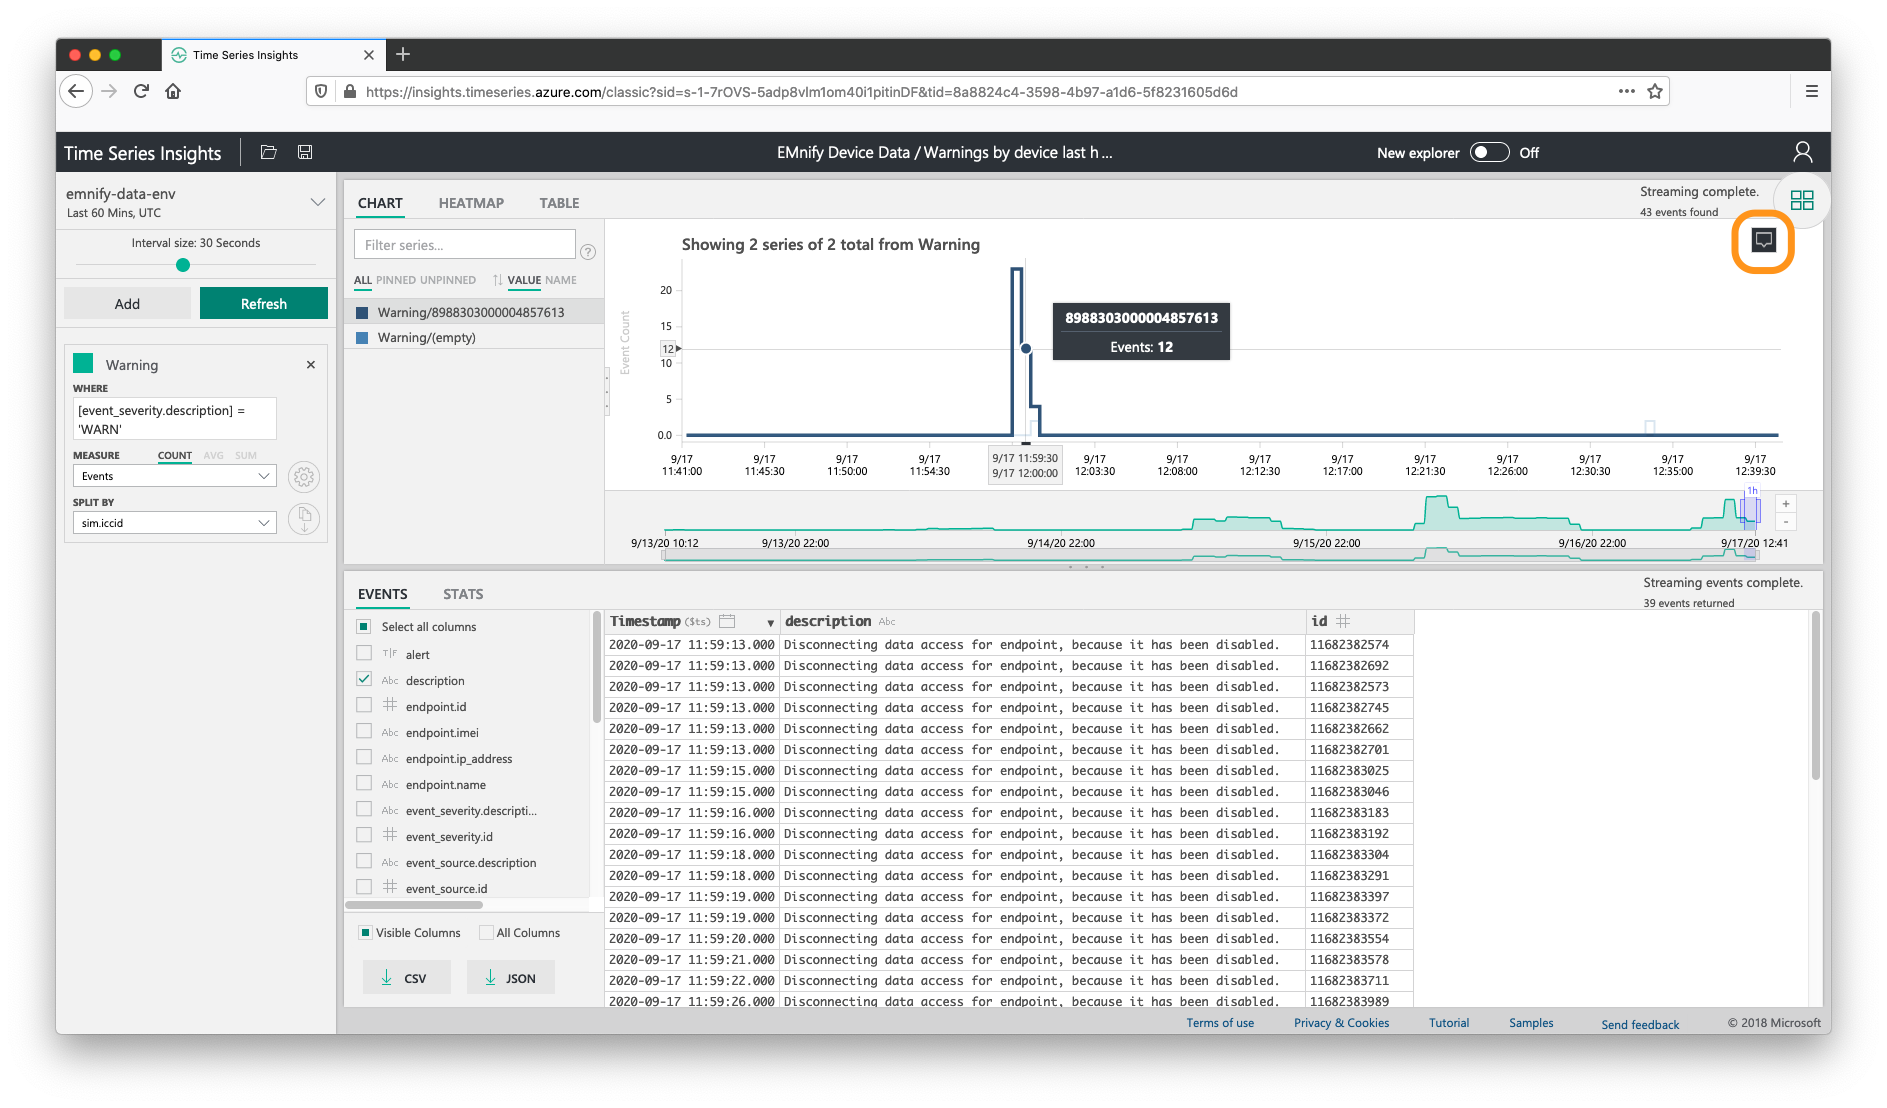The width and height of the screenshot is (1887, 1108).
Task: Switch to the CHART tab
Action: (380, 203)
